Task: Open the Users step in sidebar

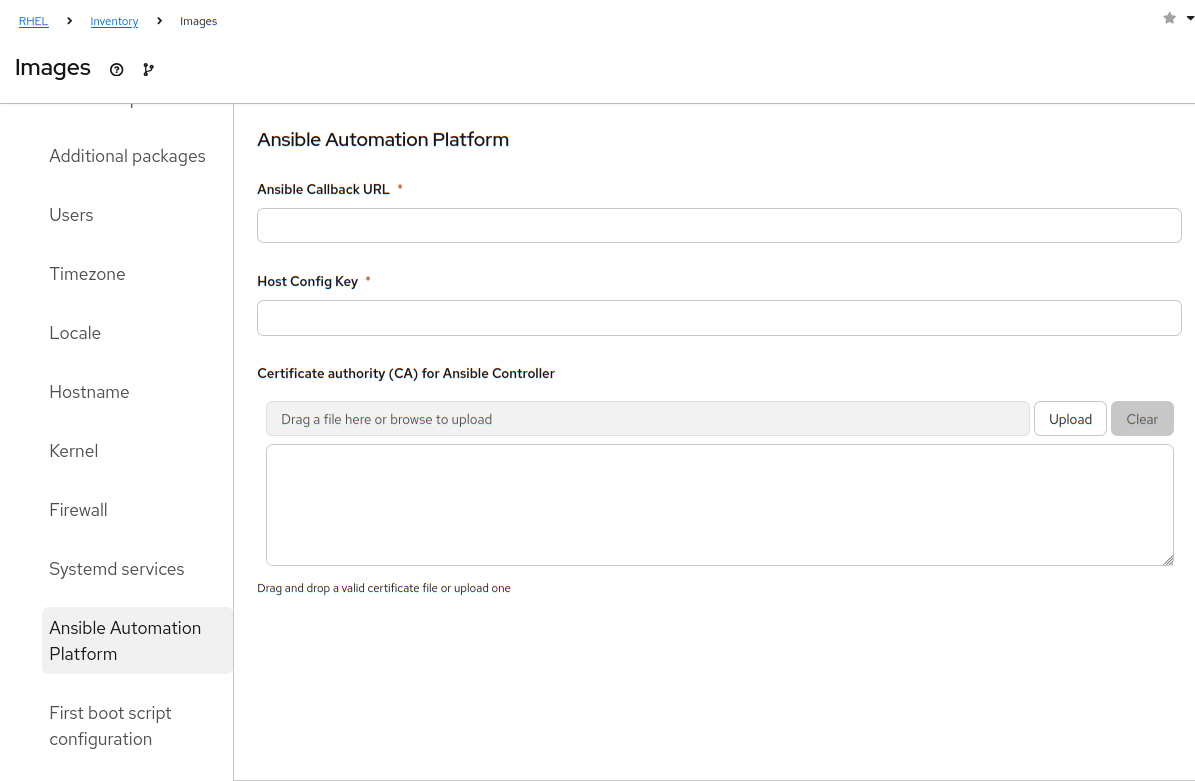Action: point(71,215)
